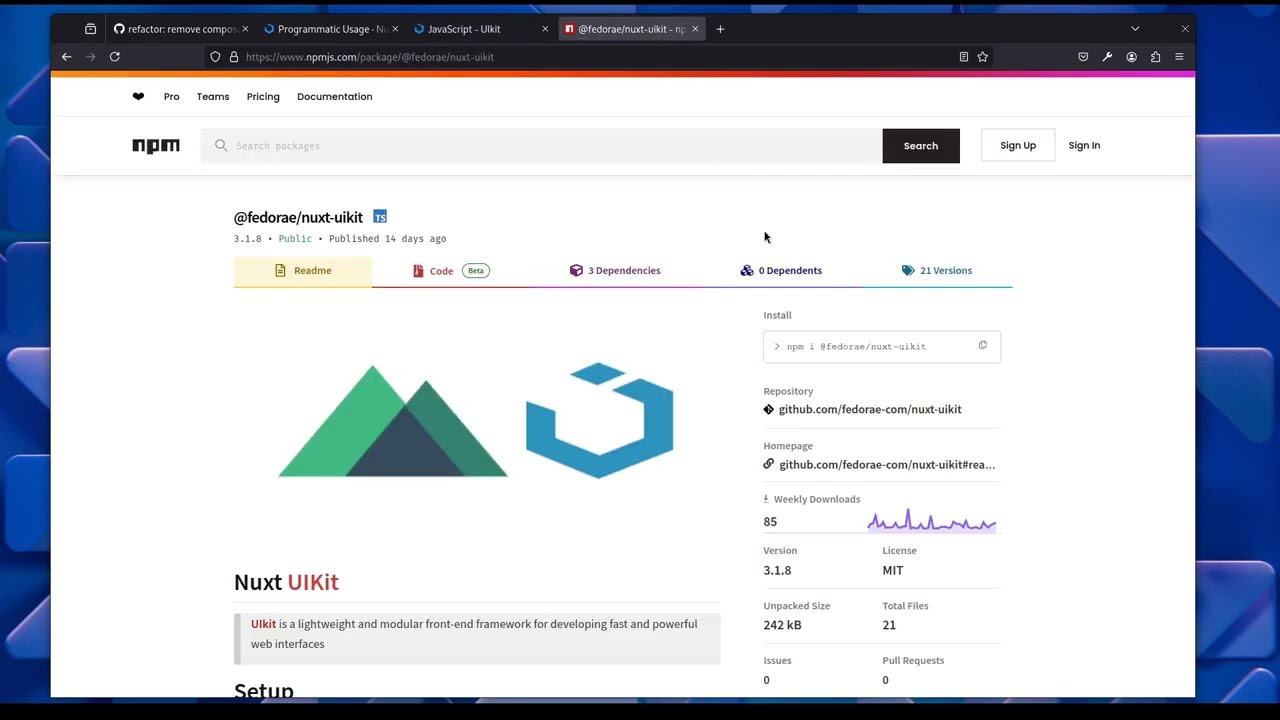
Task: Reload the current page
Action: (x=115, y=57)
